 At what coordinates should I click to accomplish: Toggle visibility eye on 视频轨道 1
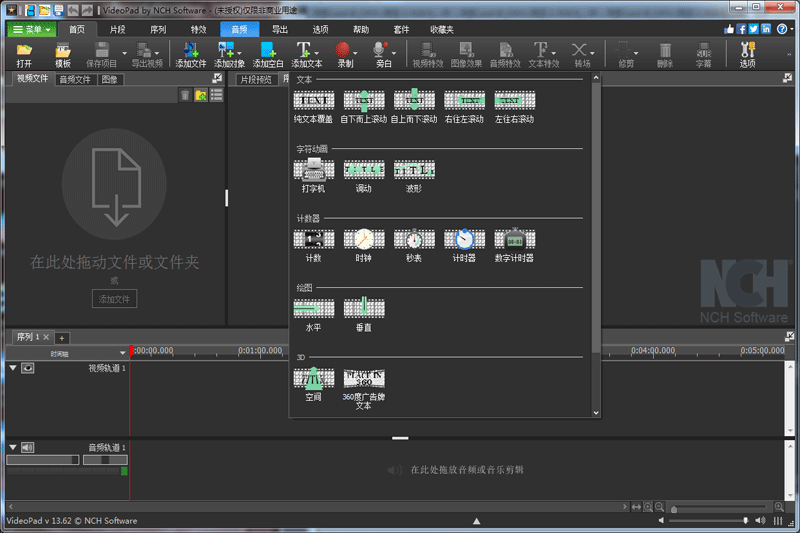[x=28, y=368]
